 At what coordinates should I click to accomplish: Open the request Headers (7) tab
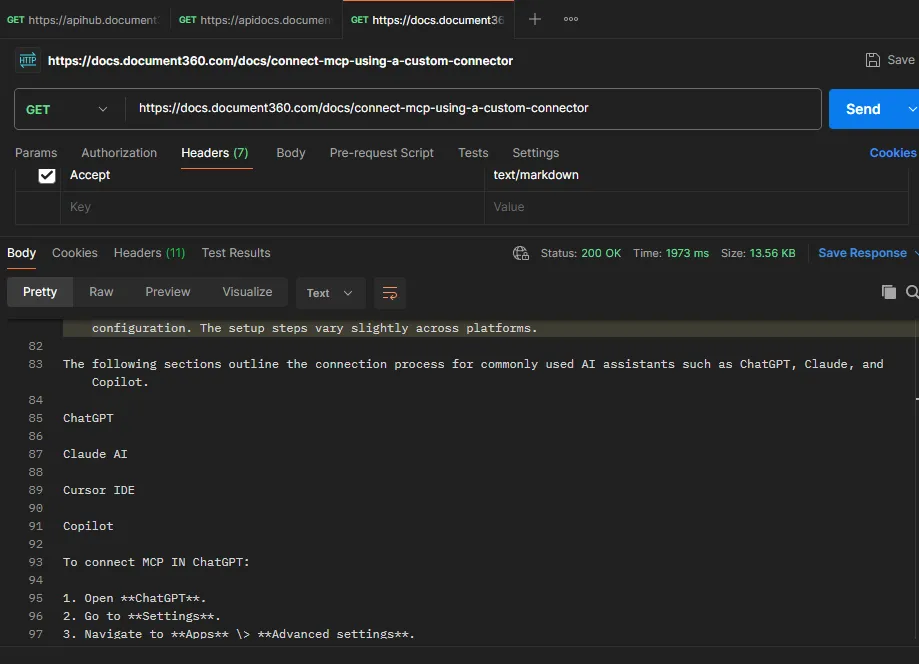point(215,153)
